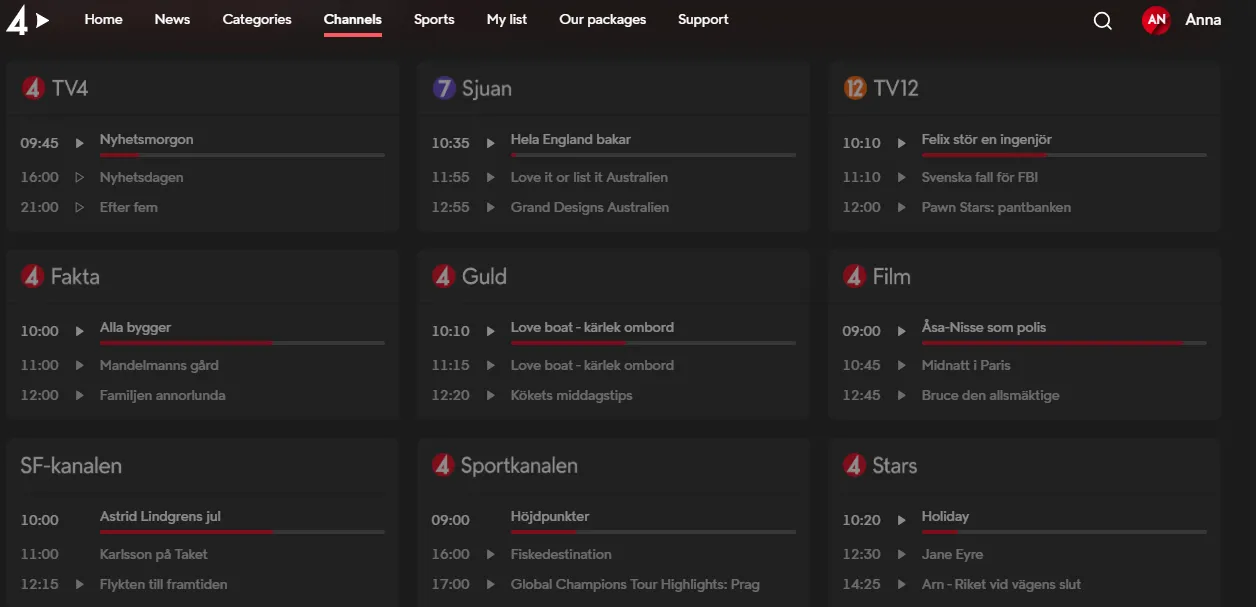Click the TV12 channel logo
The image size is (1256, 607).
(854, 88)
